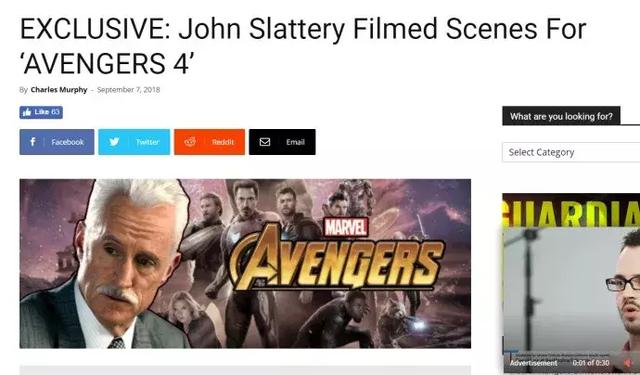640x375 pixels.
Task: Click the advertisement video player
Action: 571,300
